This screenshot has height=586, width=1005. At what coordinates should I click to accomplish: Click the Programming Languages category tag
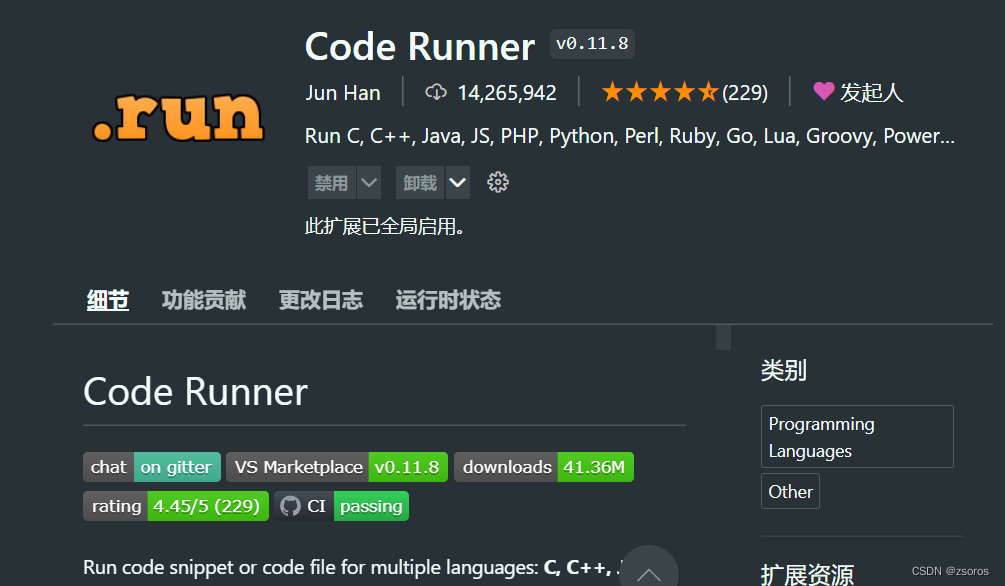point(857,437)
